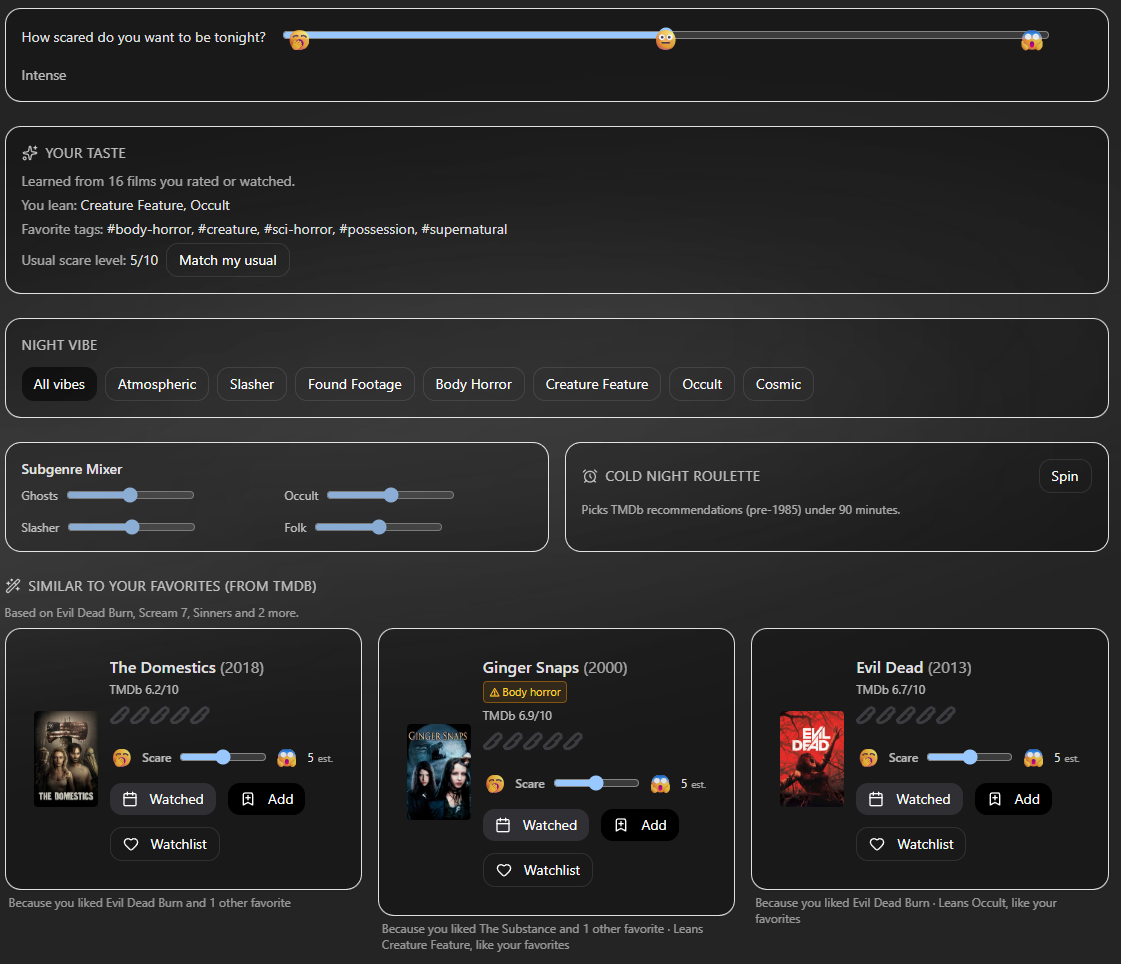
Task: Add Evil Dead to your list
Action: [1013, 800]
